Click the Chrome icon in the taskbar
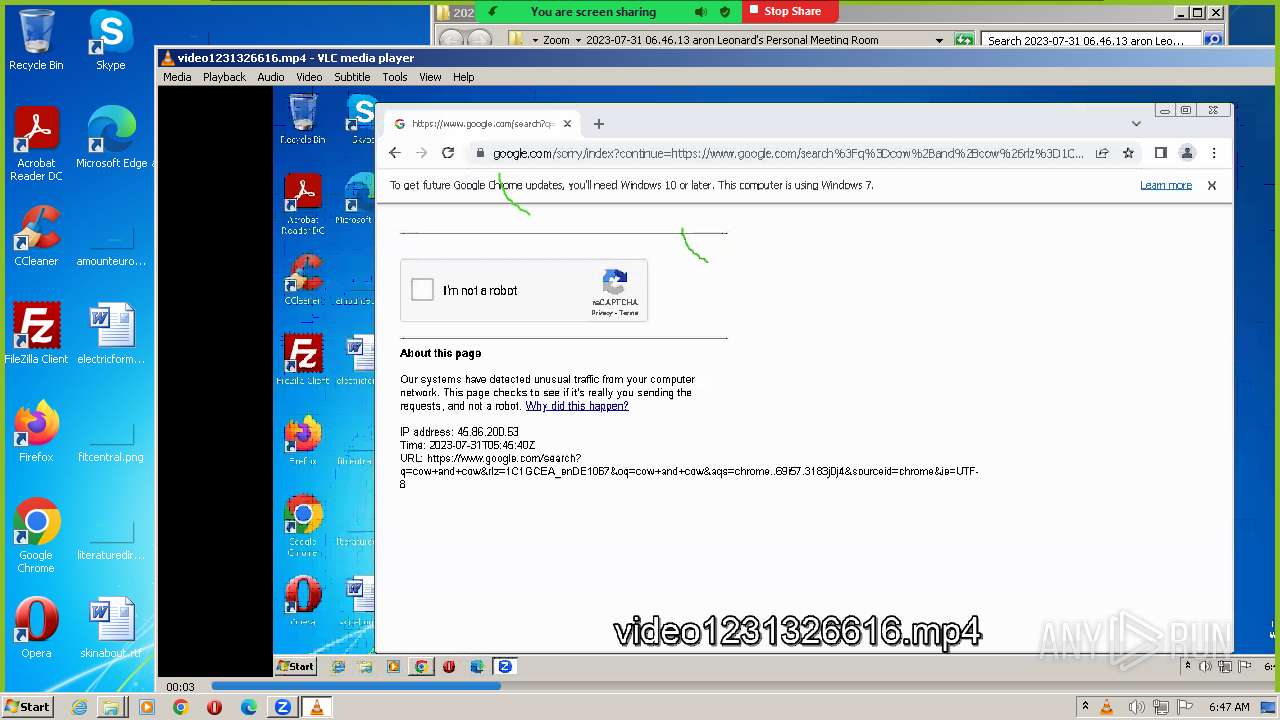1280x720 pixels. pos(181,707)
